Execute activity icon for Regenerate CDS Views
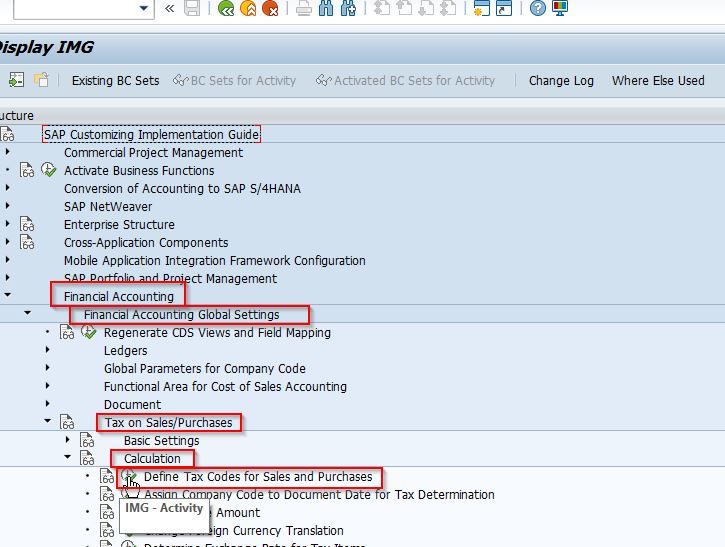This screenshot has height=547, width=725. point(88,332)
